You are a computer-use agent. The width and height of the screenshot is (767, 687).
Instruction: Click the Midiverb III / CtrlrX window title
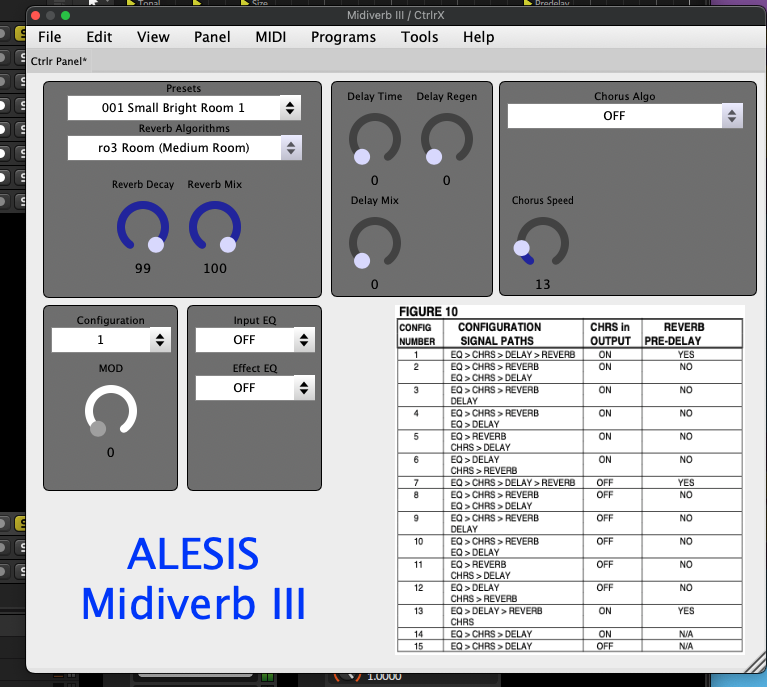pos(395,15)
